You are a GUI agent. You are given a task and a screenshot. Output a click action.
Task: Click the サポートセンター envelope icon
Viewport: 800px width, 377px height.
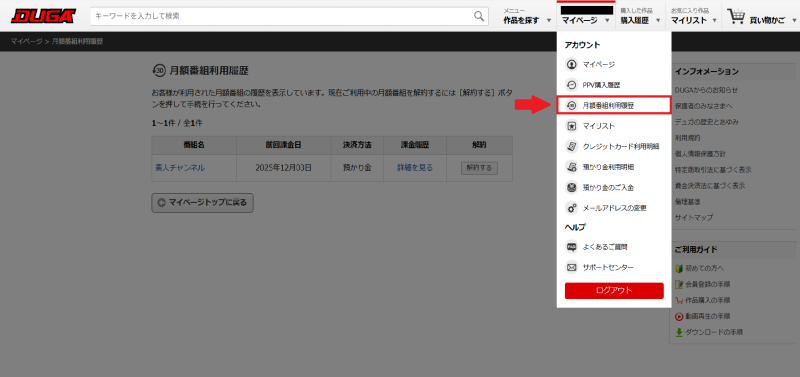[x=572, y=267]
